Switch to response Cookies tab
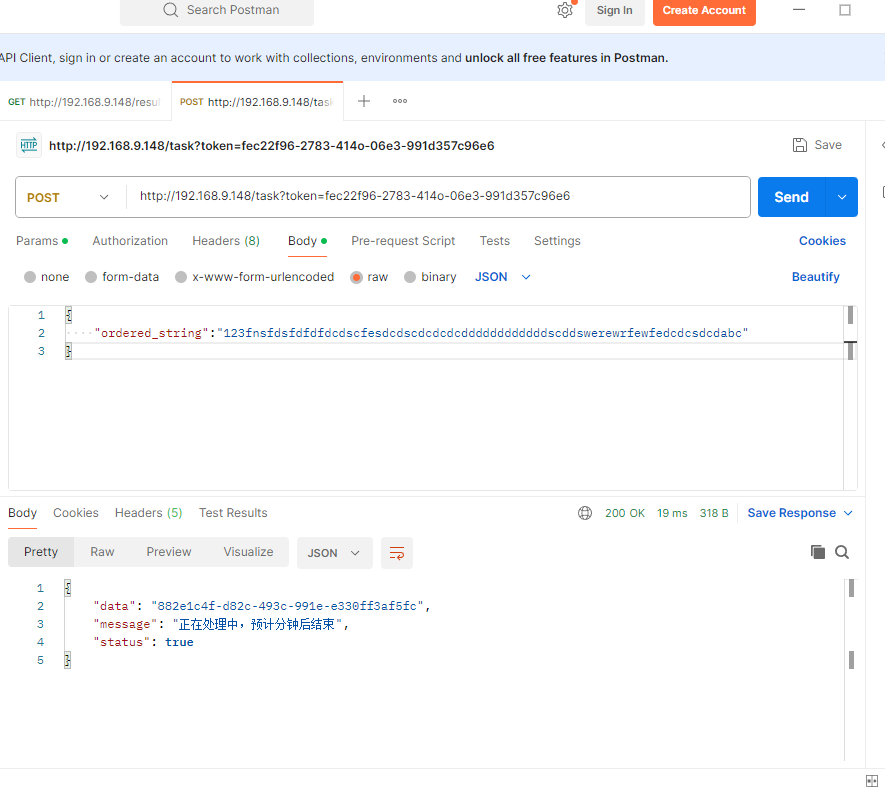885x789 pixels. point(76,512)
